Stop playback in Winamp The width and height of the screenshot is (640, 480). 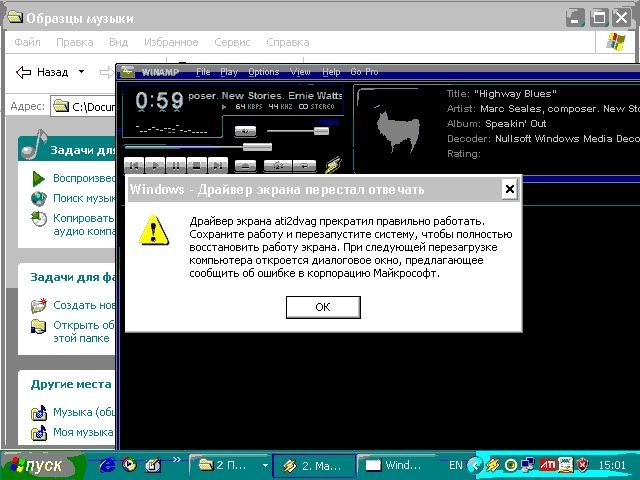point(197,165)
